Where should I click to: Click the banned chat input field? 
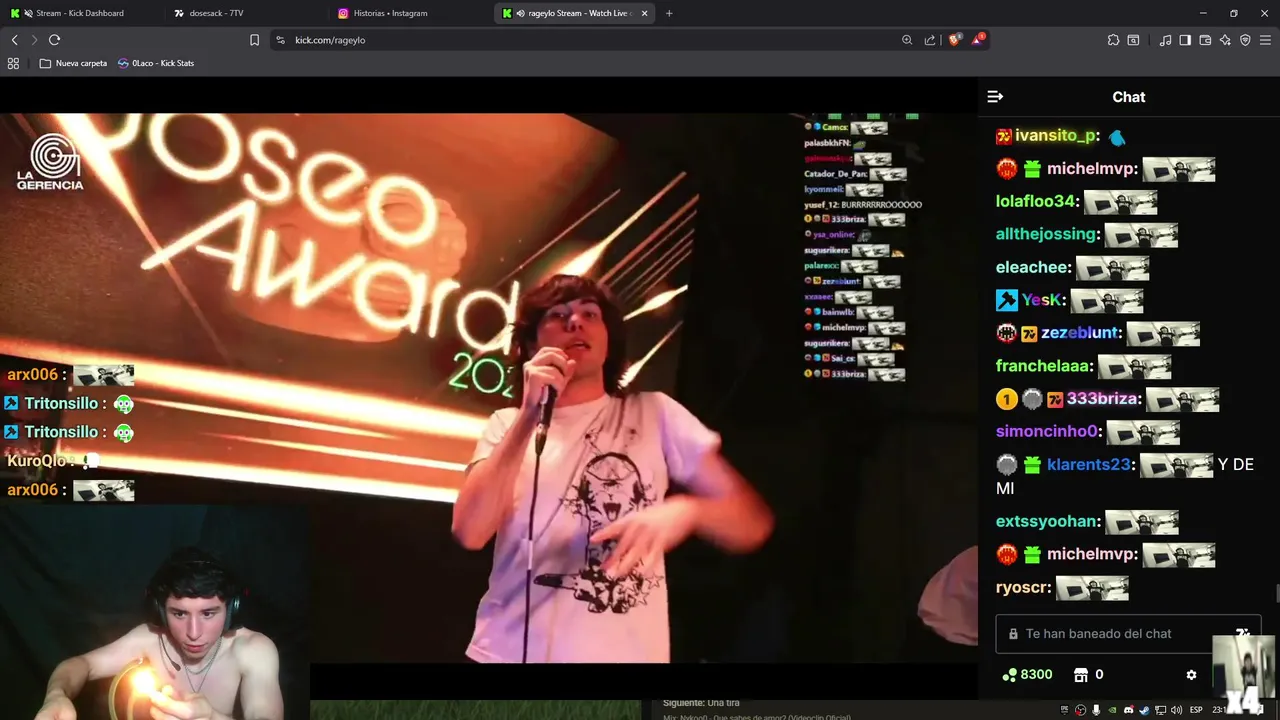1128,634
